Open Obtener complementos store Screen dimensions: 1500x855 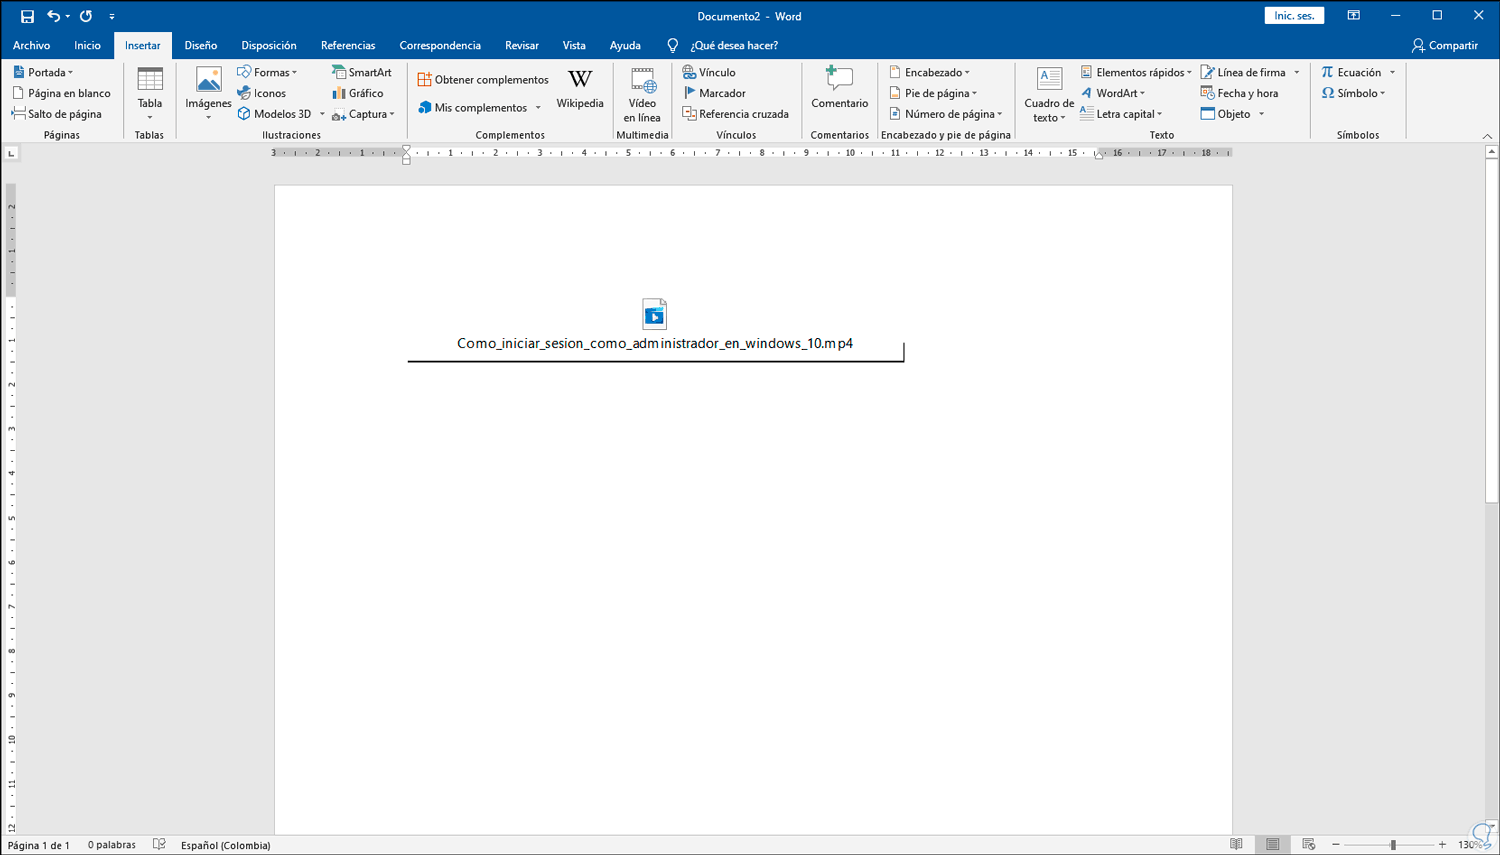click(483, 79)
